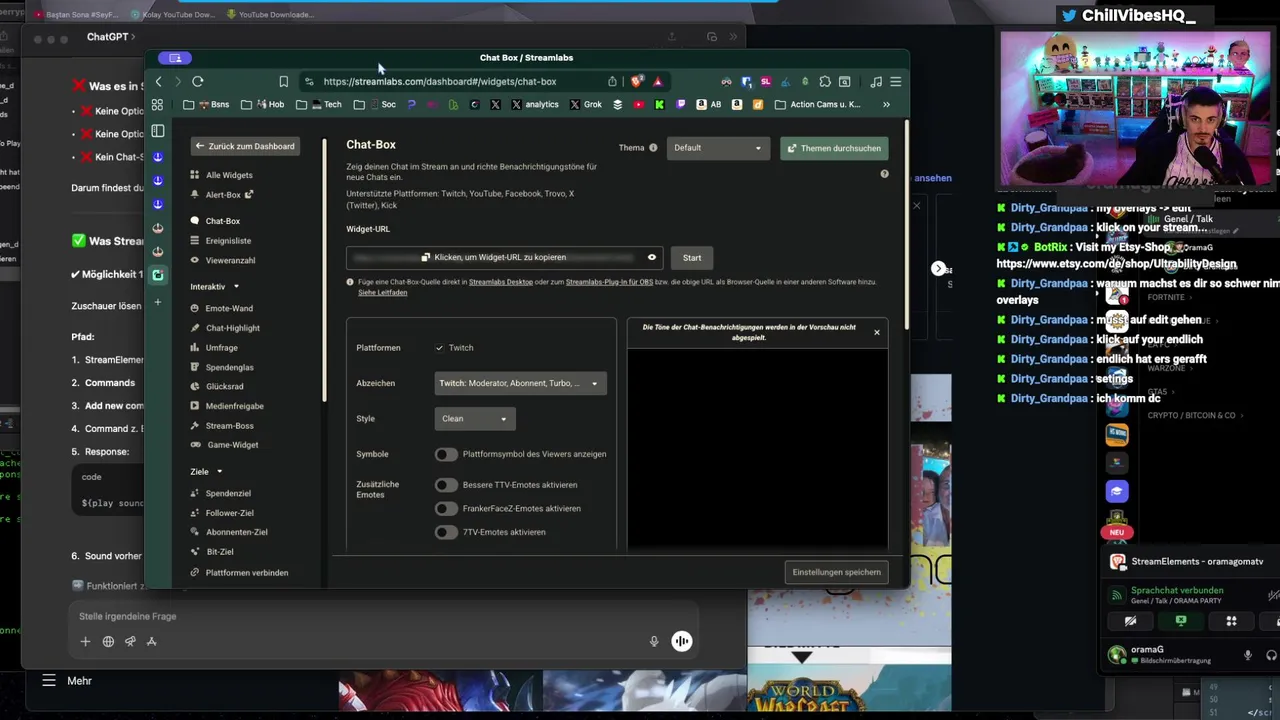Open the Brave Rewards triangle icon
The height and width of the screenshot is (720, 1280).
(x=657, y=82)
